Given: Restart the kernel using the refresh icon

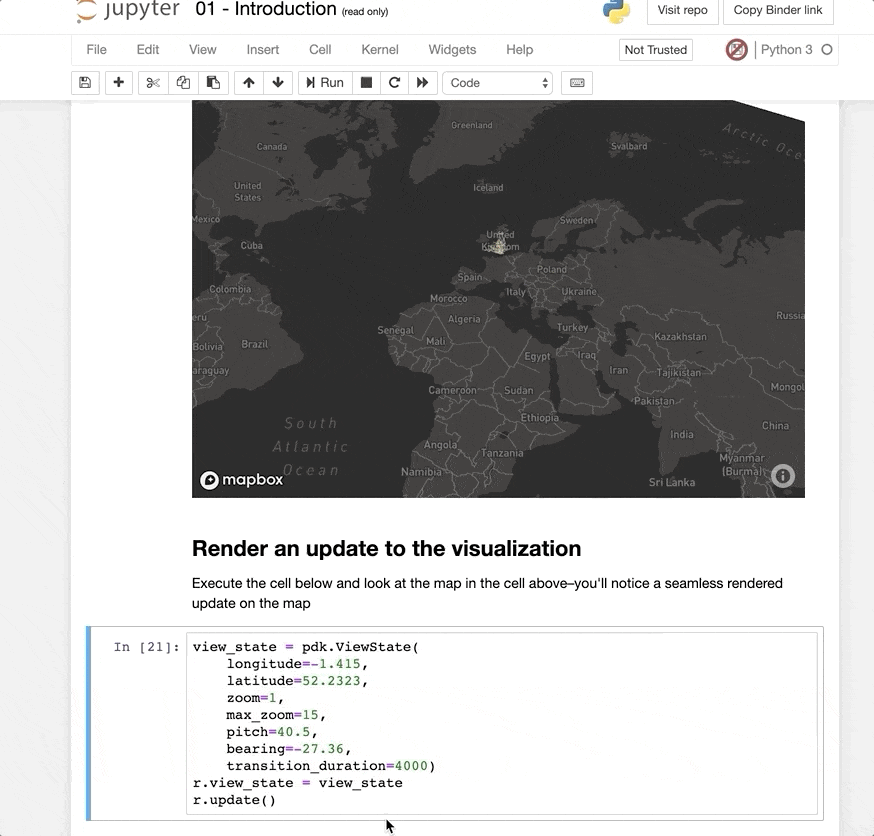Looking at the screenshot, I should click(x=394, y=83).
